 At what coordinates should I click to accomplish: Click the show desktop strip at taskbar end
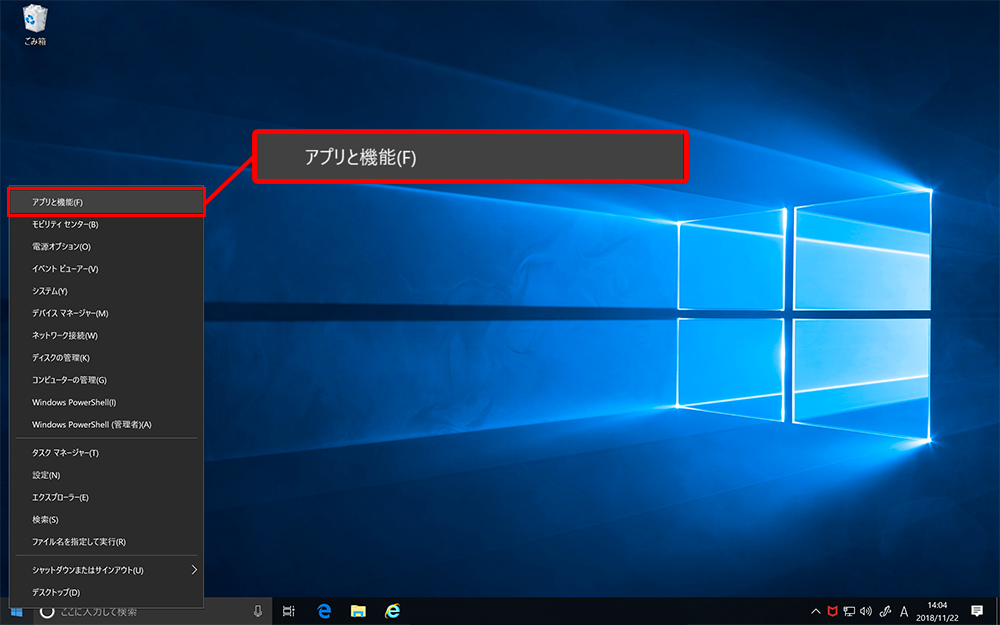coord(997,612)
